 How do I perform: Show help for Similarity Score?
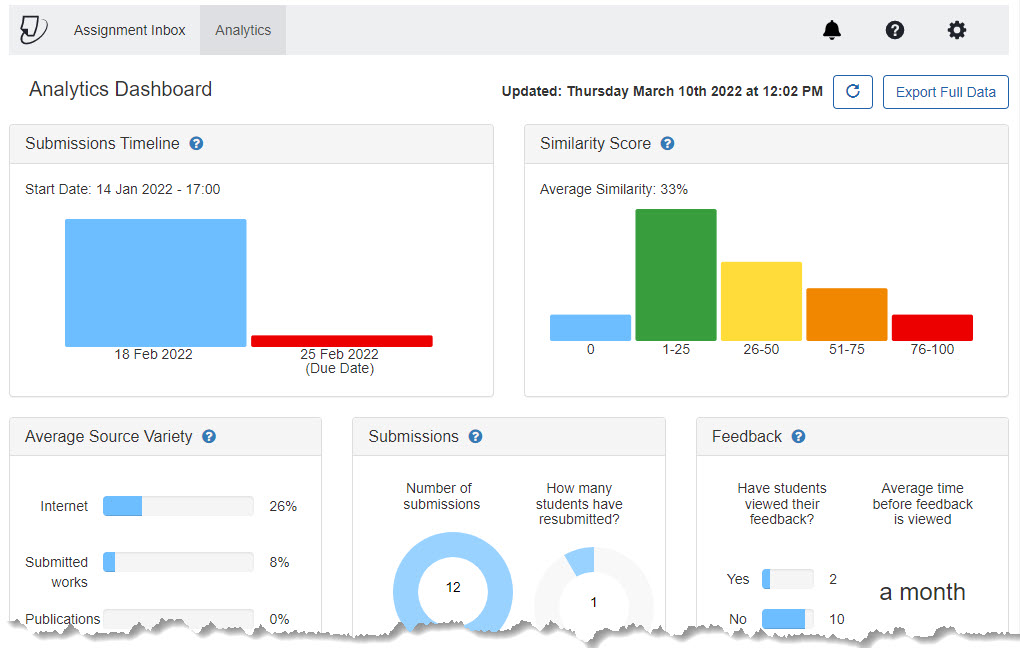point(667,144)
